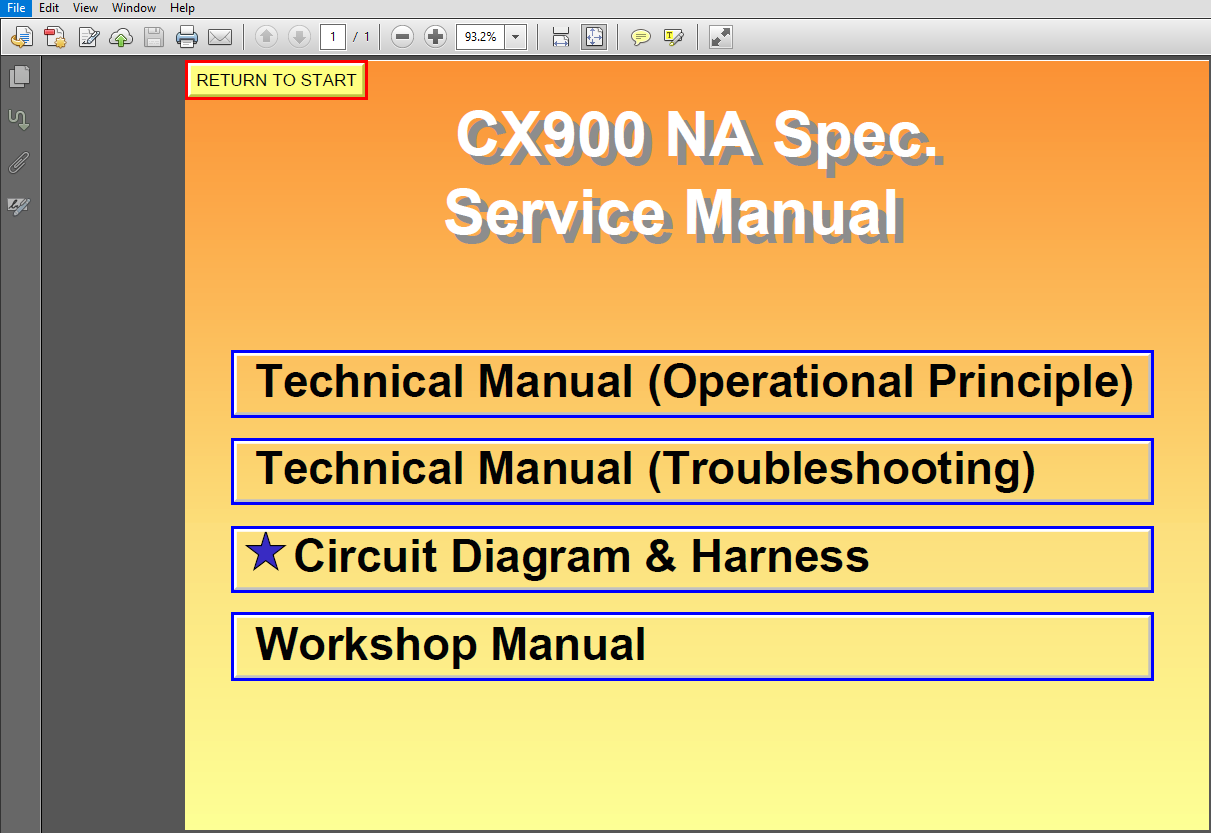This screenshot has width=1211, height=833.
Task: Zoom out with the minus button
Action: click(x=402, y=37)
